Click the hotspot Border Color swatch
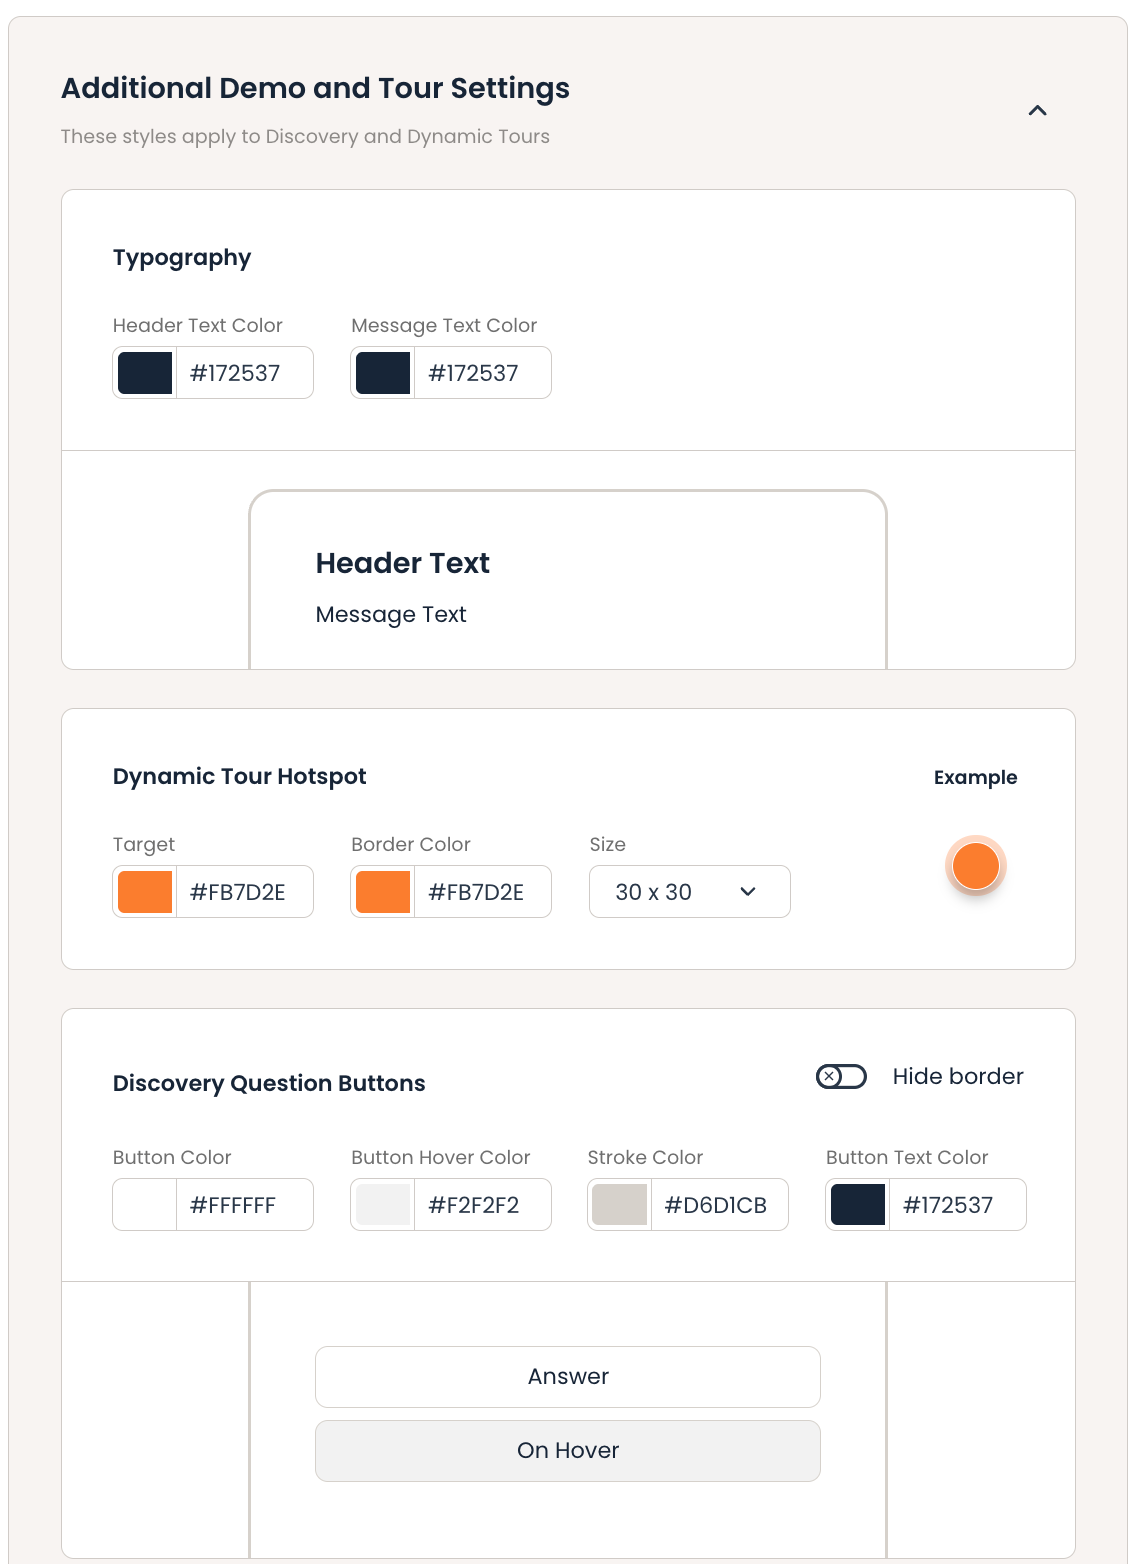This screenshot has width=1130, height=1564. [x=383, y=892]
